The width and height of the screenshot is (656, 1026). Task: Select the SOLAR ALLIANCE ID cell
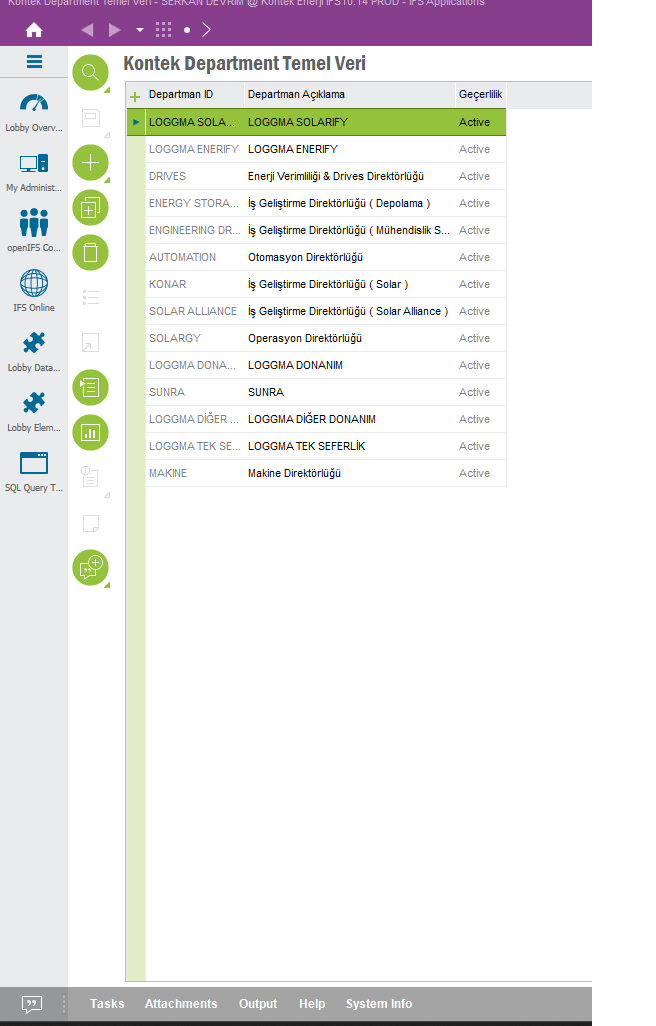click(195, 311)
